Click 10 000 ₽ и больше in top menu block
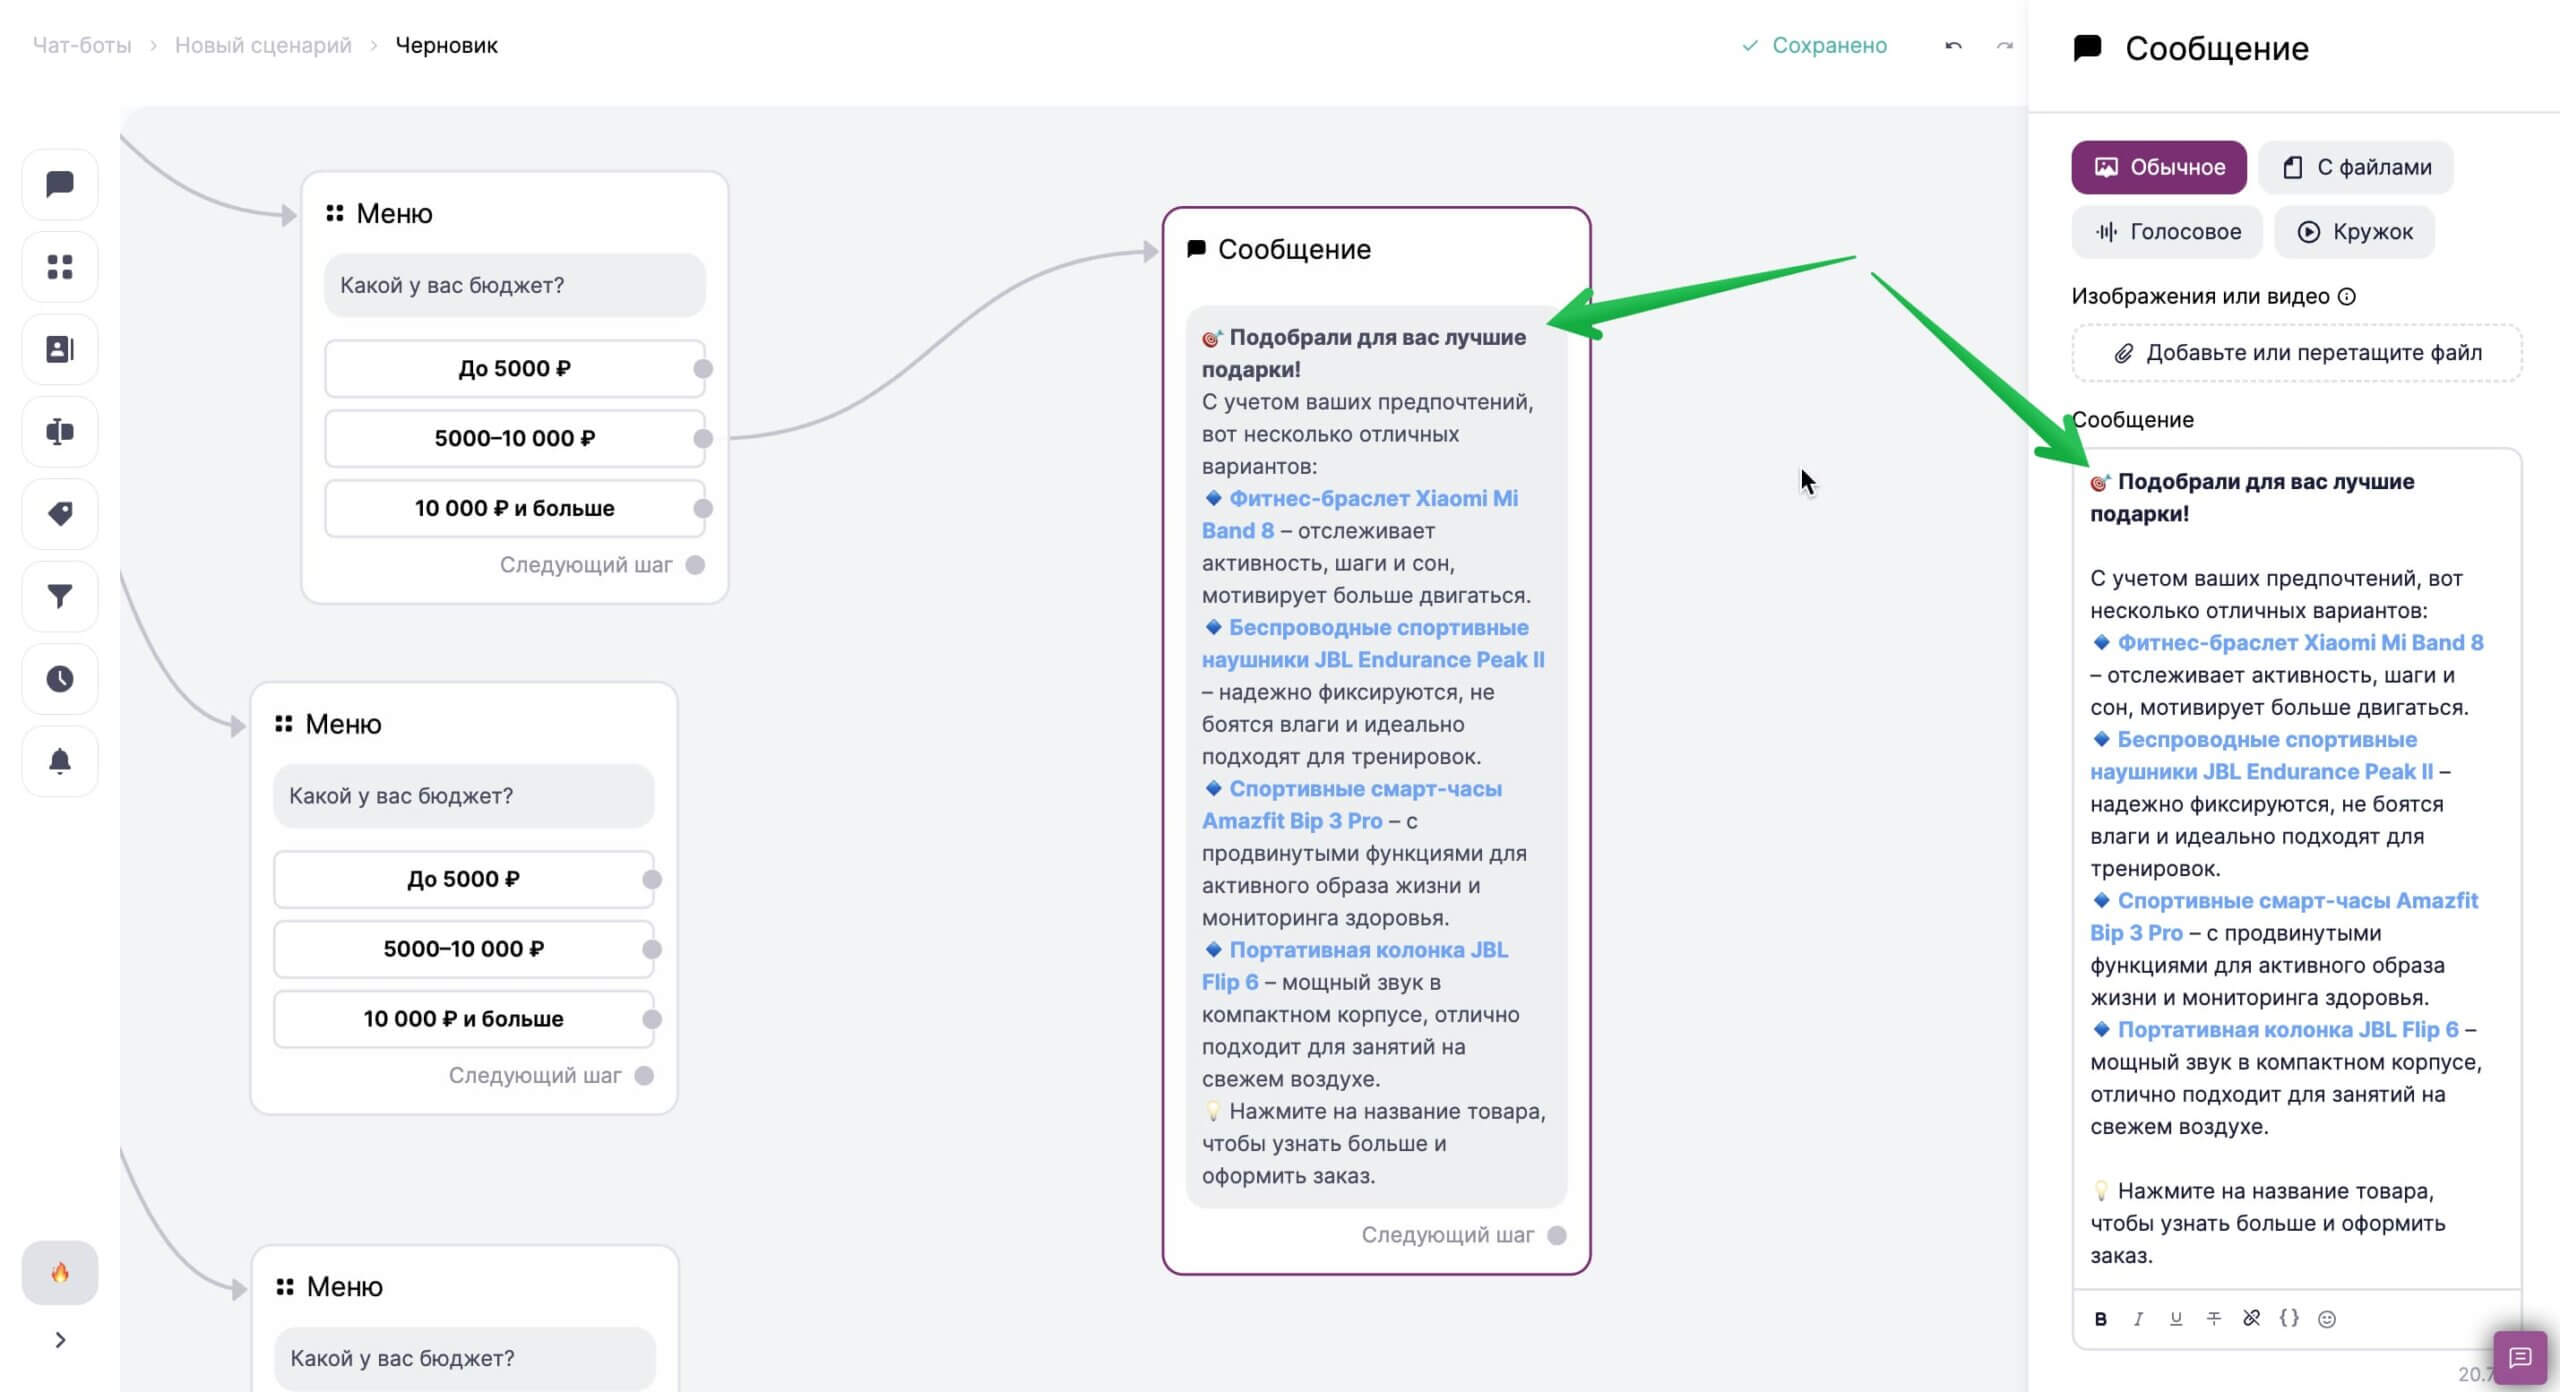This screenshot has width=2560, height=1392. point(514,508)
